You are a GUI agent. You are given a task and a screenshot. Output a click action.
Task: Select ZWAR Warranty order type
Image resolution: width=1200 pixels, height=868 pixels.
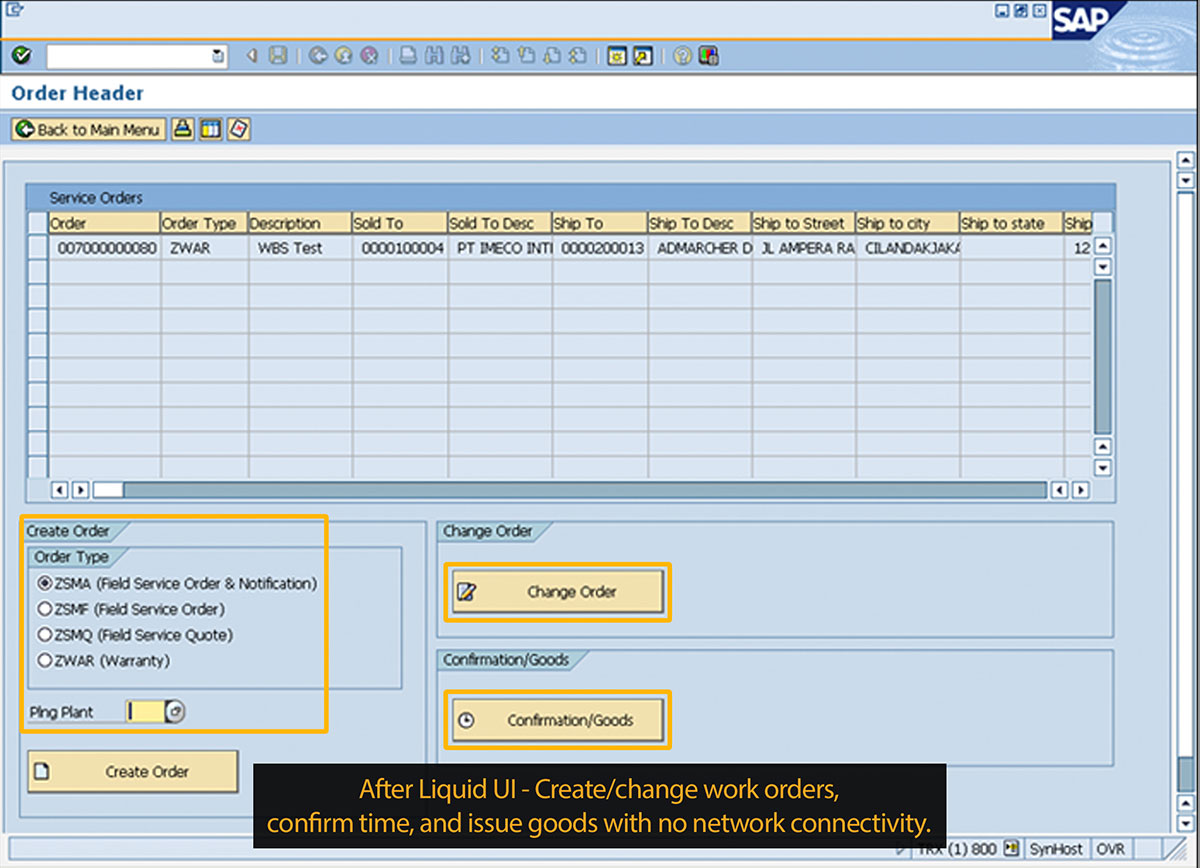click(x=44, y=661)
